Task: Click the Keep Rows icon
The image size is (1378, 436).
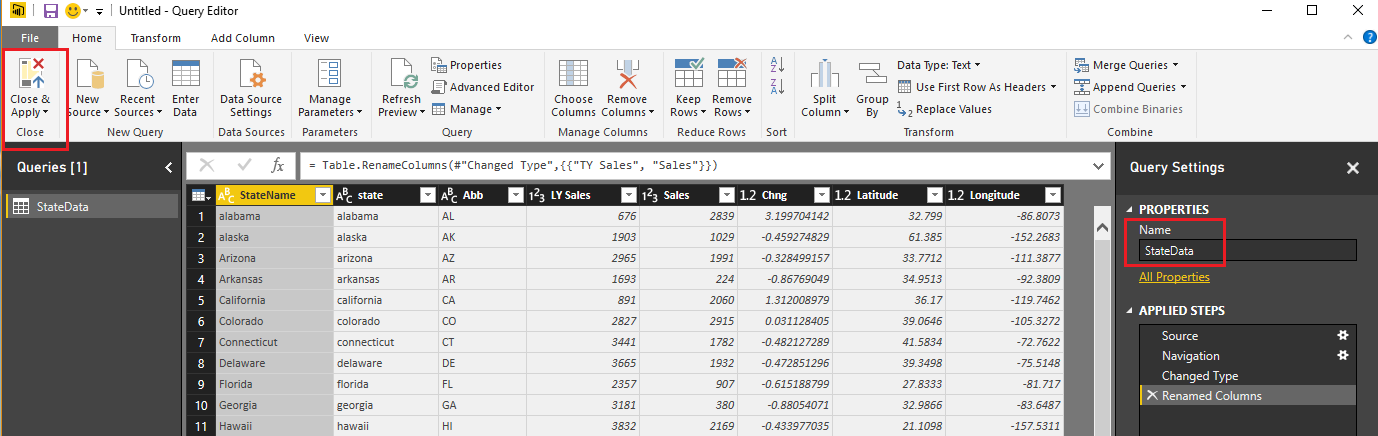Action: (x=688, y=74)
